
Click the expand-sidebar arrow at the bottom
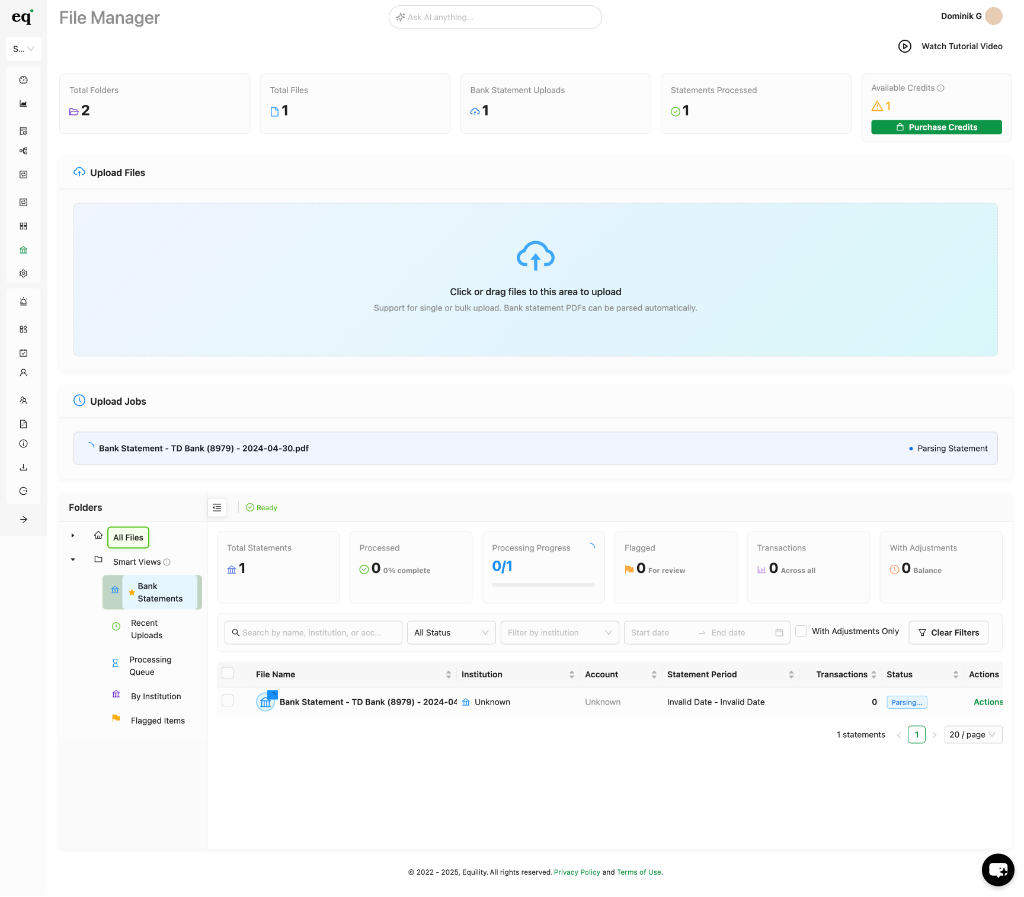[x=23, y=519]
